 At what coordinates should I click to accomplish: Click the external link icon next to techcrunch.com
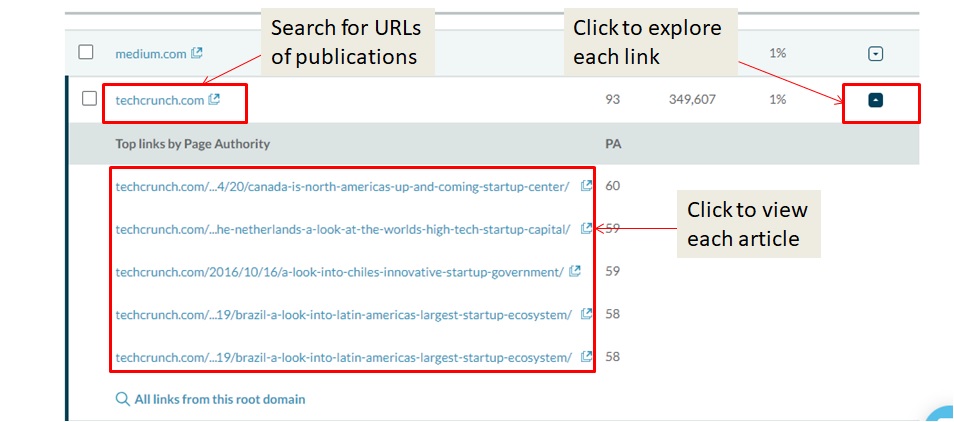click(214, 100)
